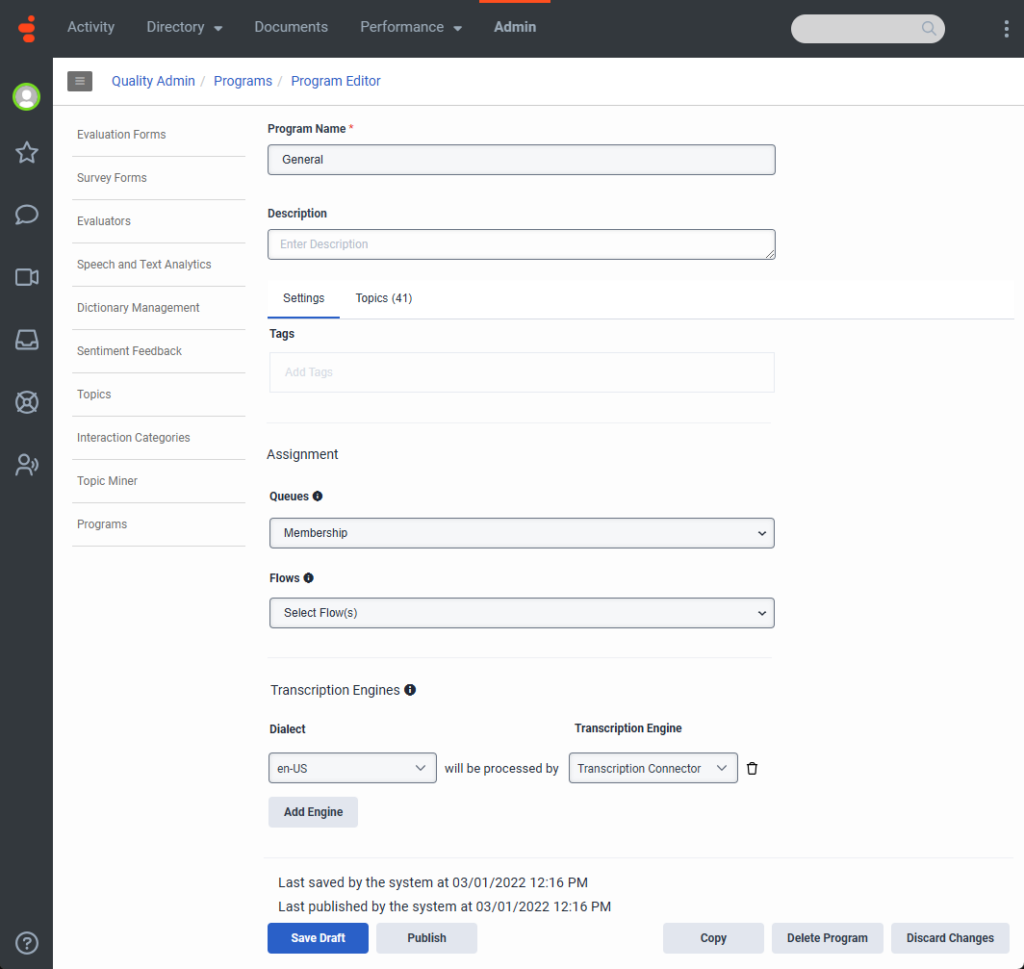
Task: Expand the Select Flow(s) dropdown
Action: (x=521, y=613)
